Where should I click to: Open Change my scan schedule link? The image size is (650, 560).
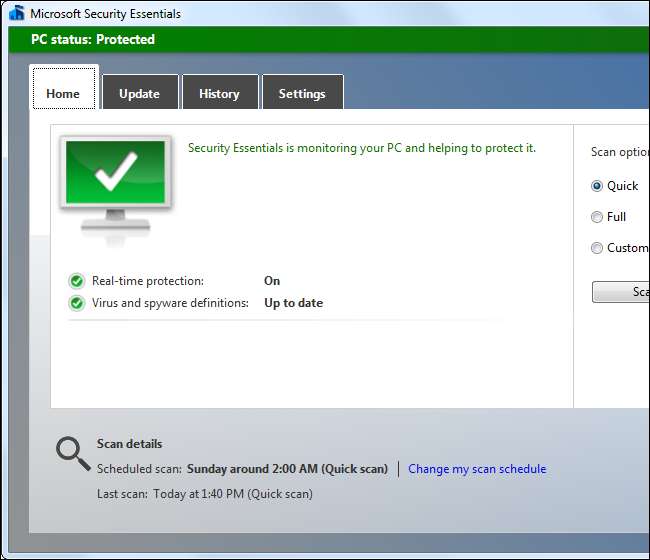coord(477,469)
